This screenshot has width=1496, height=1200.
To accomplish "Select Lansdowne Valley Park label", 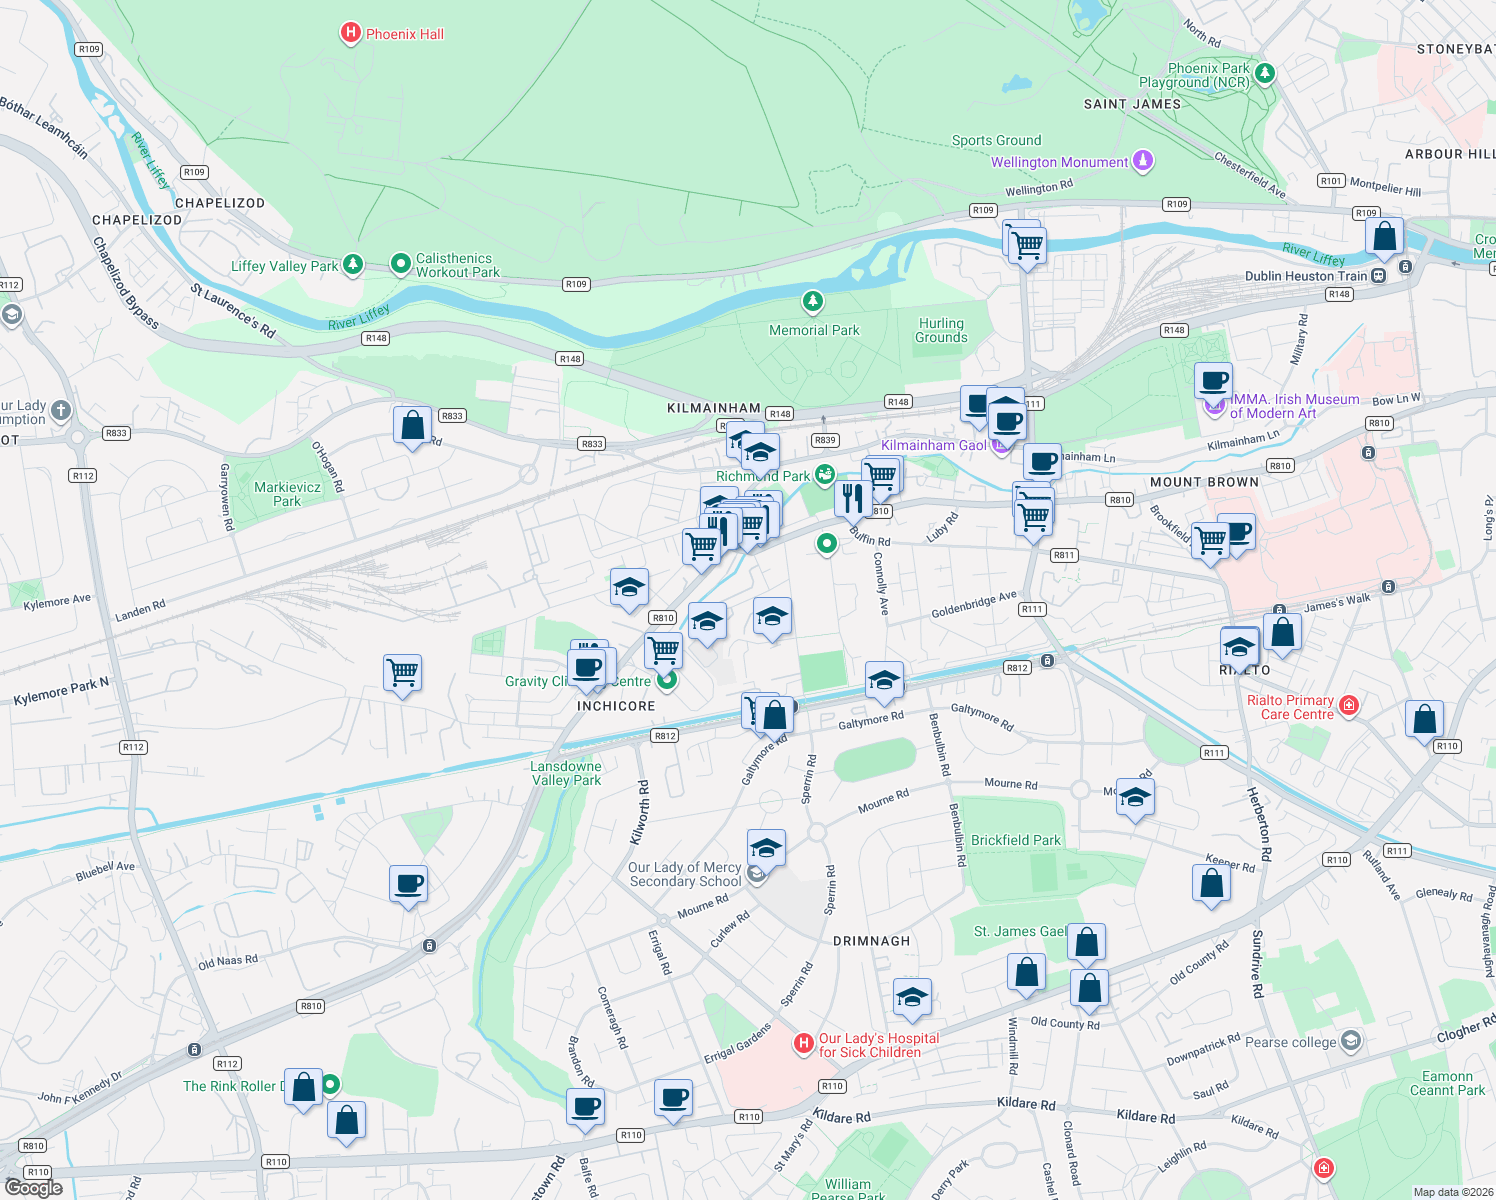I will (x=566, y=773).
